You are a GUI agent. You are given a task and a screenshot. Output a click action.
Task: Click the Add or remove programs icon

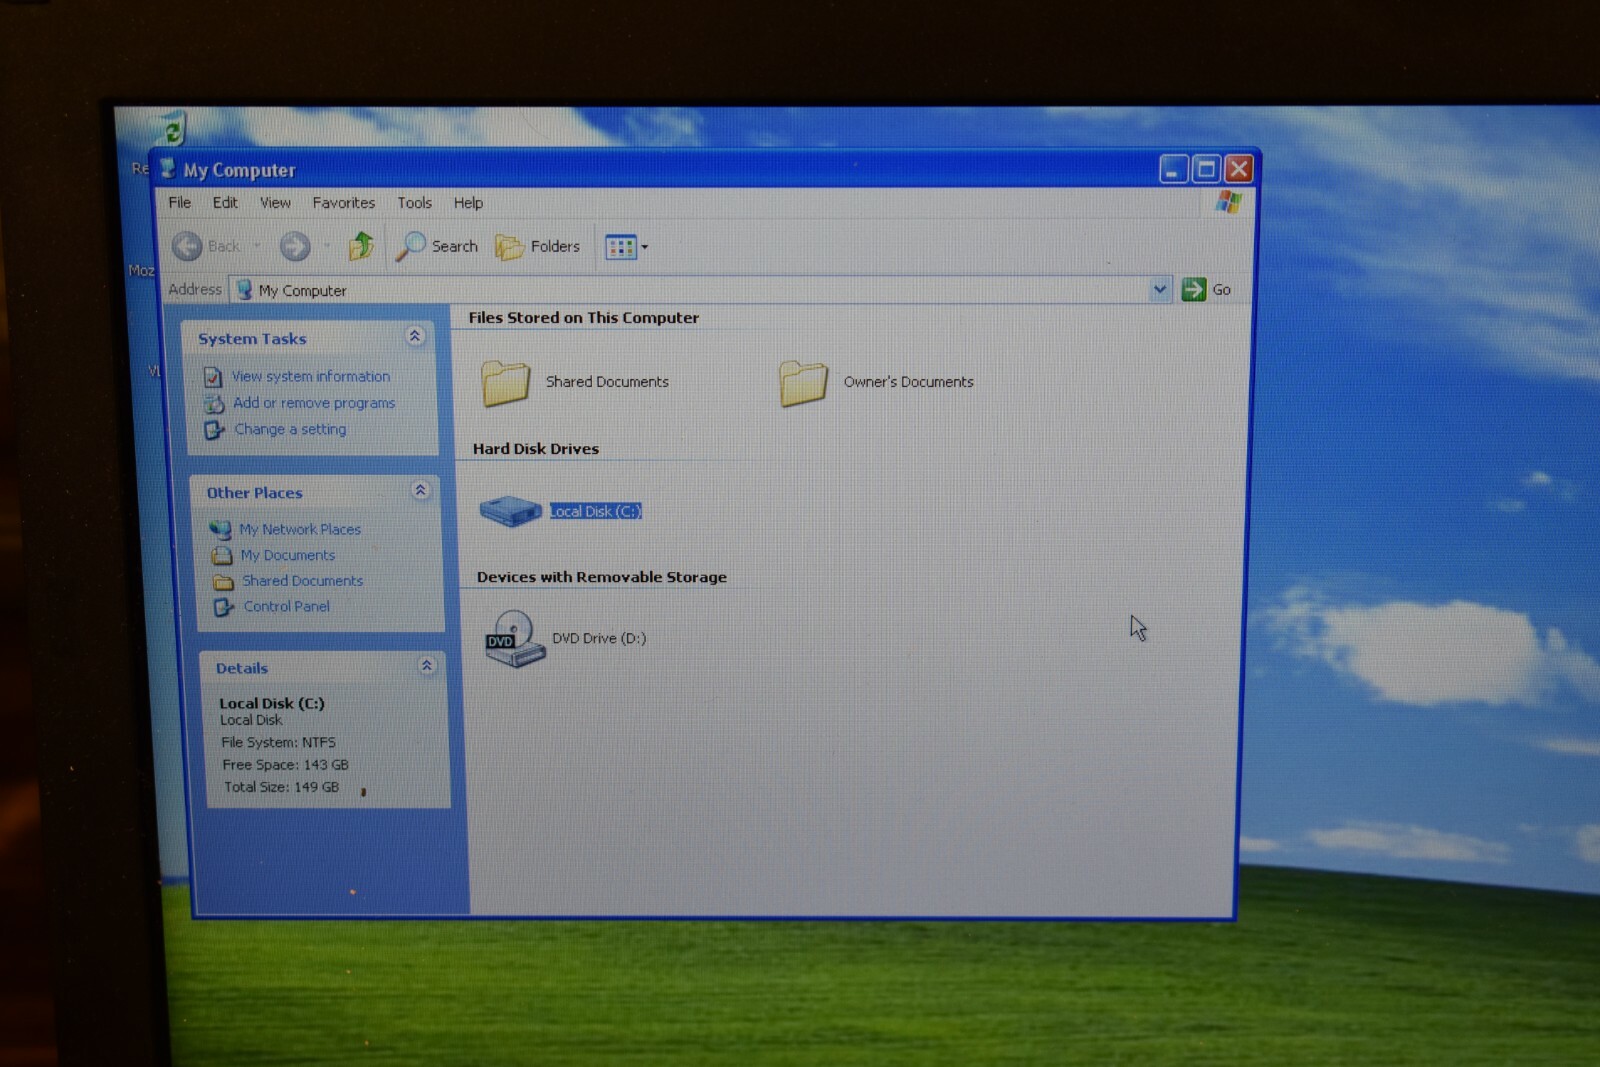214,404
